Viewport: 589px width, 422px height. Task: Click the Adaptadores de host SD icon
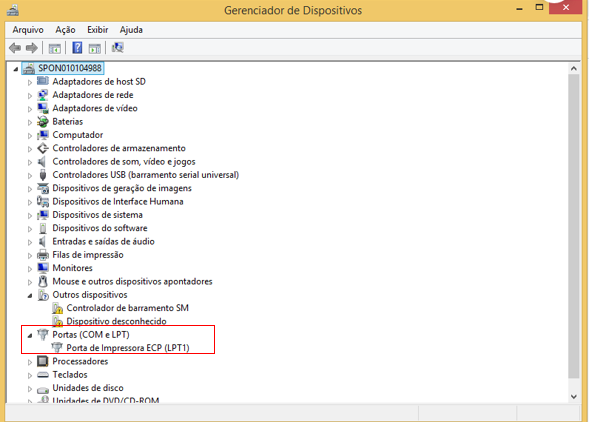pos(43,81)
